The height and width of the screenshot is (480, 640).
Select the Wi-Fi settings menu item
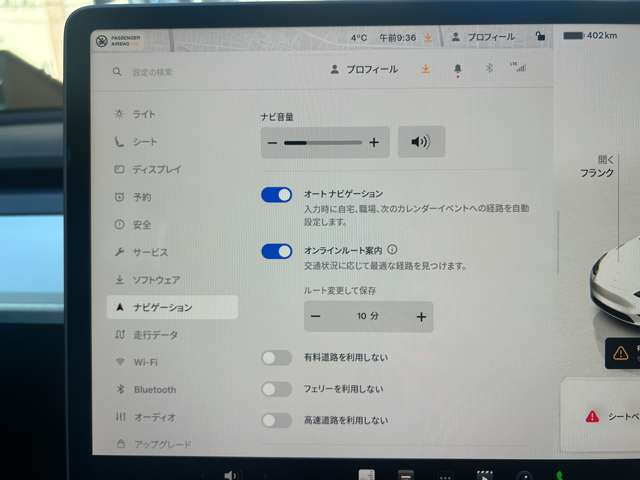coord(145,362)
